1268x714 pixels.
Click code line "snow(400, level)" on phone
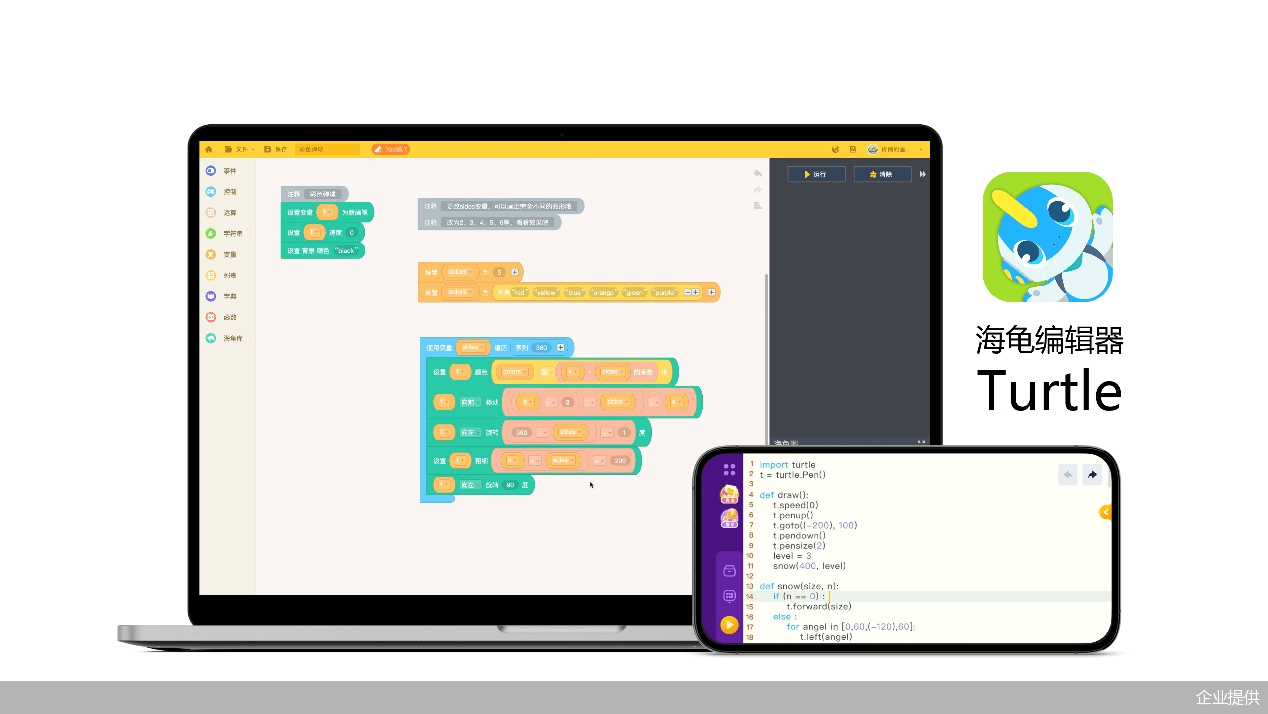pyautogui.click(x=809, y=566)
